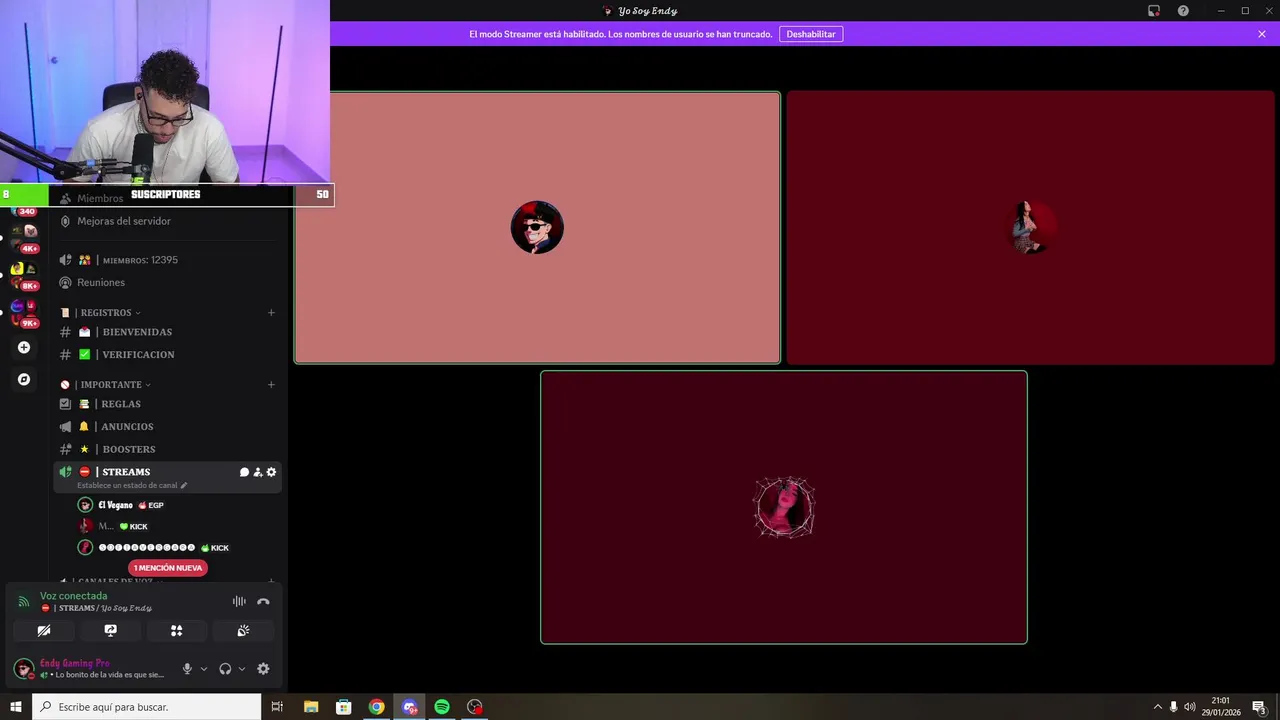Open the voice connection signal icon
The height and width of the screenshot is (720, 1280).
coord(24,602)
